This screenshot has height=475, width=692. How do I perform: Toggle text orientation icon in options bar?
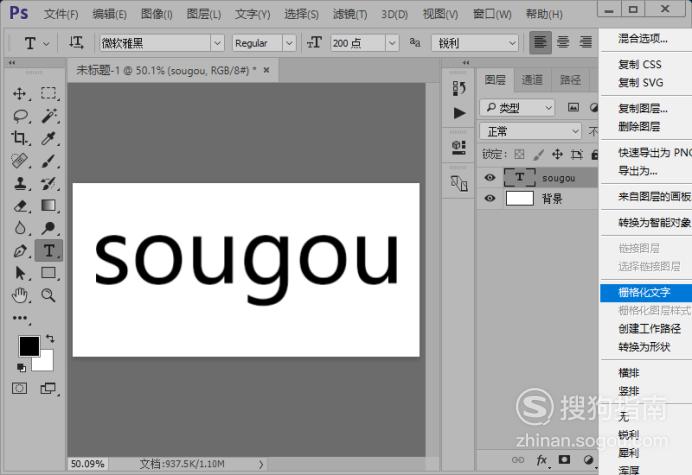76,43
